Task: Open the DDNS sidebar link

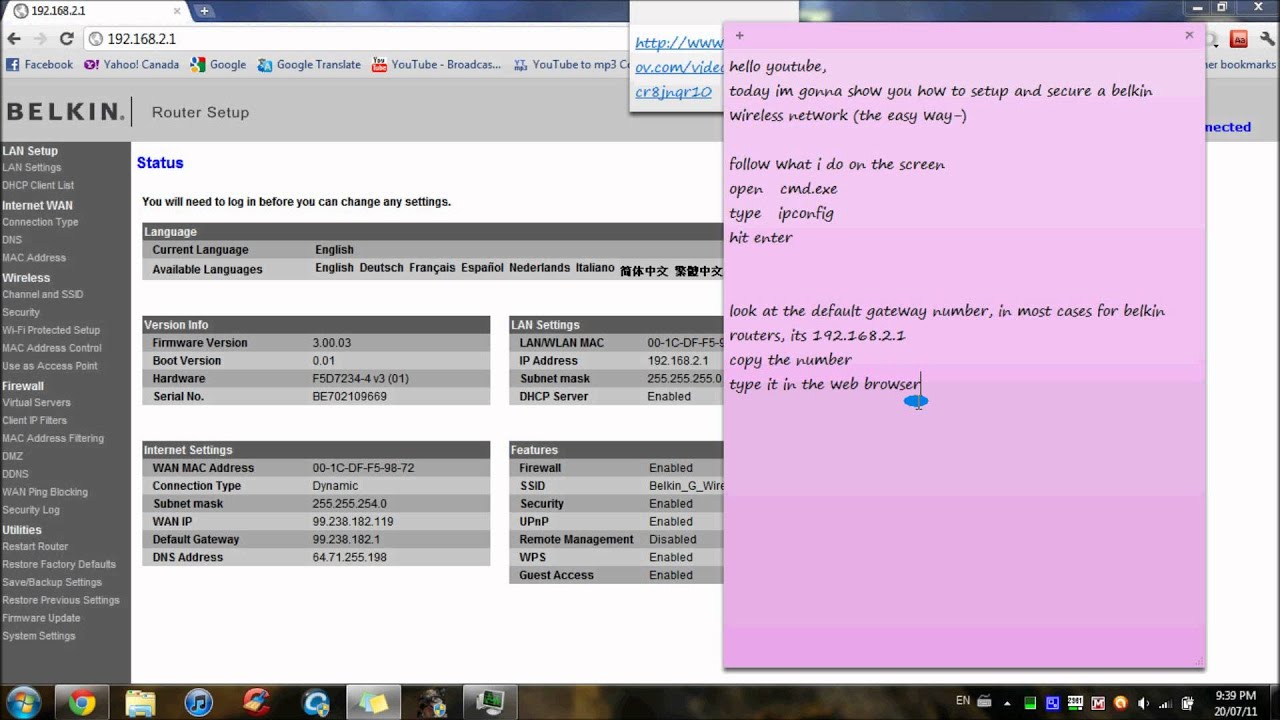Action: (15, 475)
